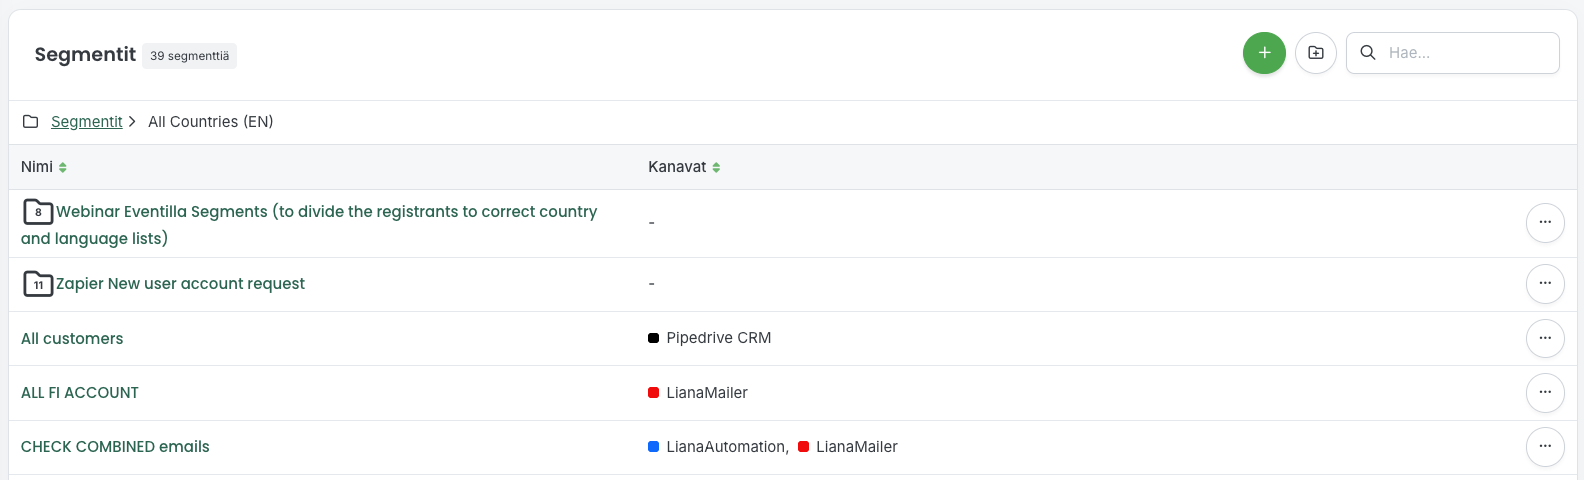Click the blue LianaAutomation channel swatch
1584x480 pixels.
(653, 447)
